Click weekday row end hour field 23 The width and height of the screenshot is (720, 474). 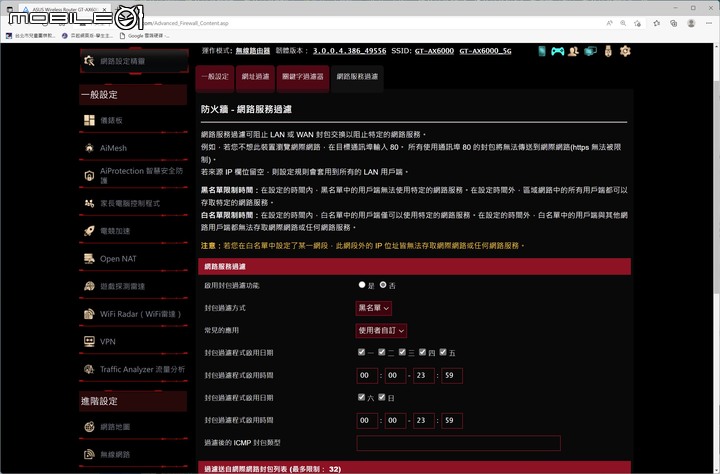click(x=424, y=376)
